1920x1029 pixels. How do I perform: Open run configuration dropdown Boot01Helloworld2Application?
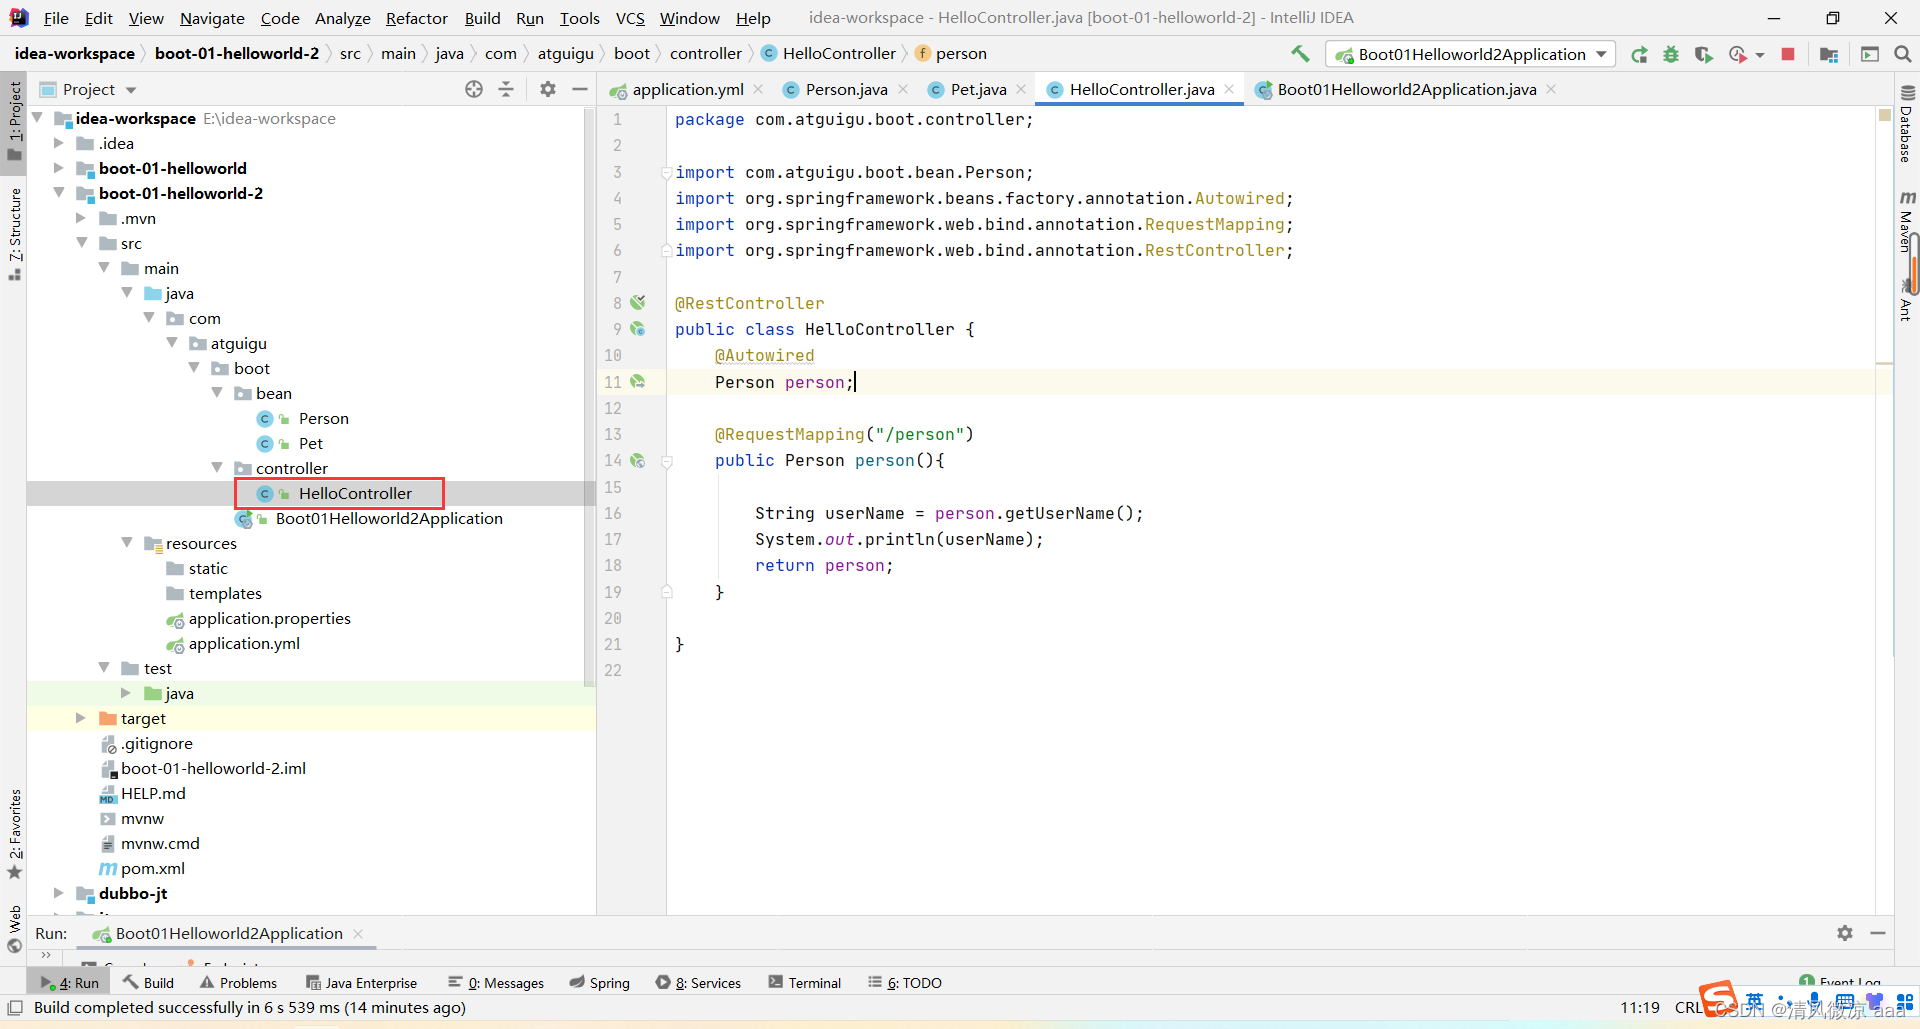[1470, 54]
